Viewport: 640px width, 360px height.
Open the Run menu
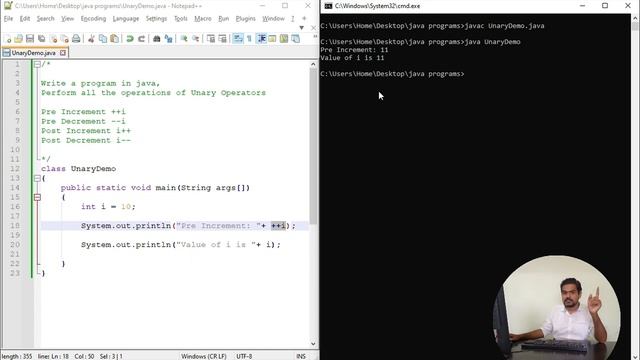pyautogui.click(x=224, y=19)
